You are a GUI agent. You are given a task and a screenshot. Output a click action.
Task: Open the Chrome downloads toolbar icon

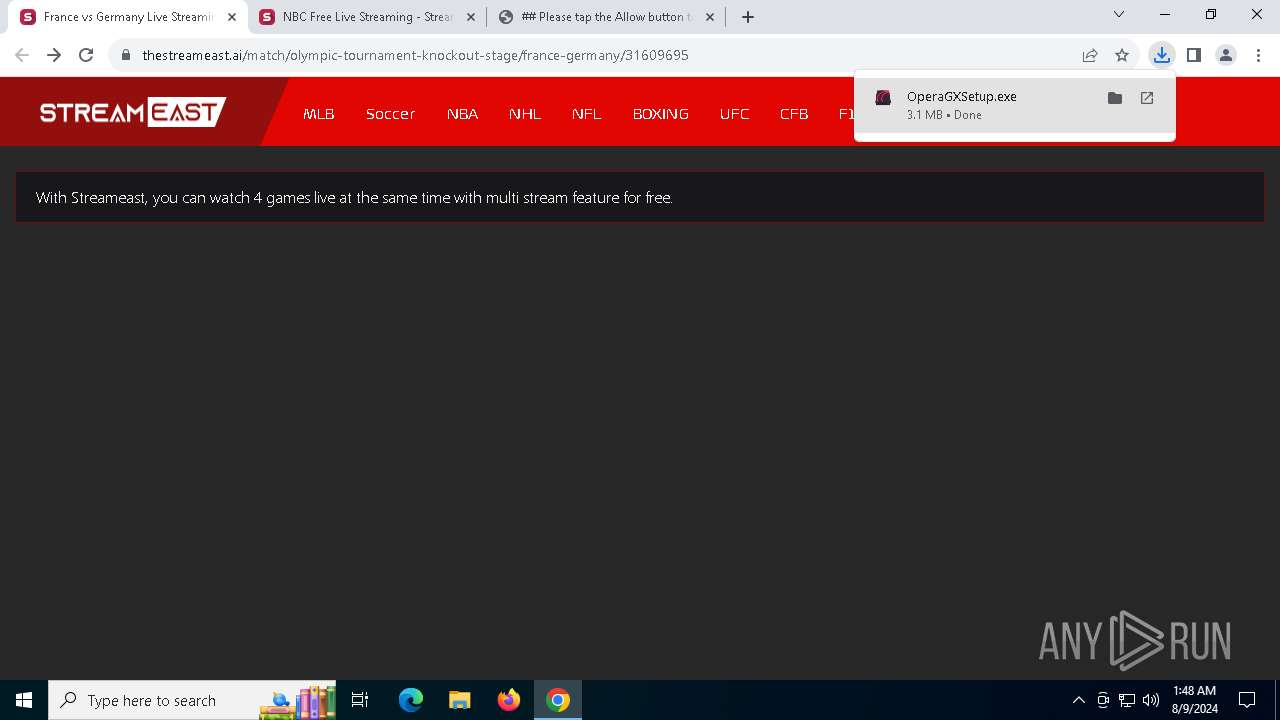1161,55
